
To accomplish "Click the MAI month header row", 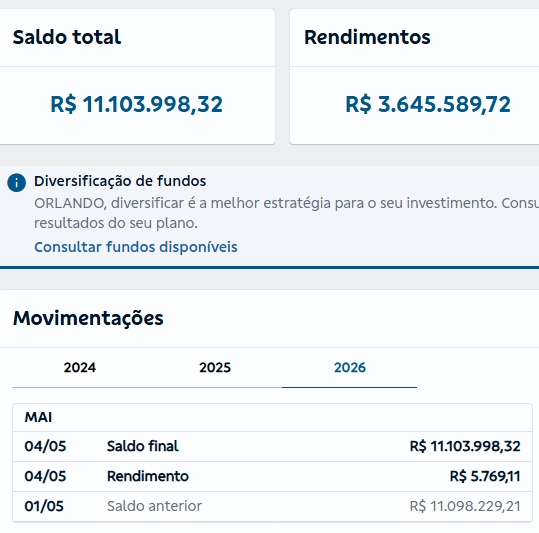I will (x=272, y=418).
